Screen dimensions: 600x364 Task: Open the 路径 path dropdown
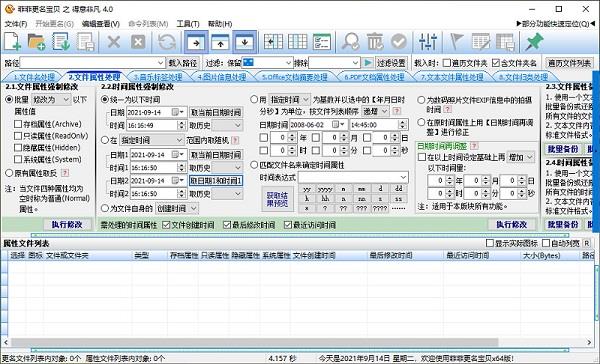(x=161, y=63)
